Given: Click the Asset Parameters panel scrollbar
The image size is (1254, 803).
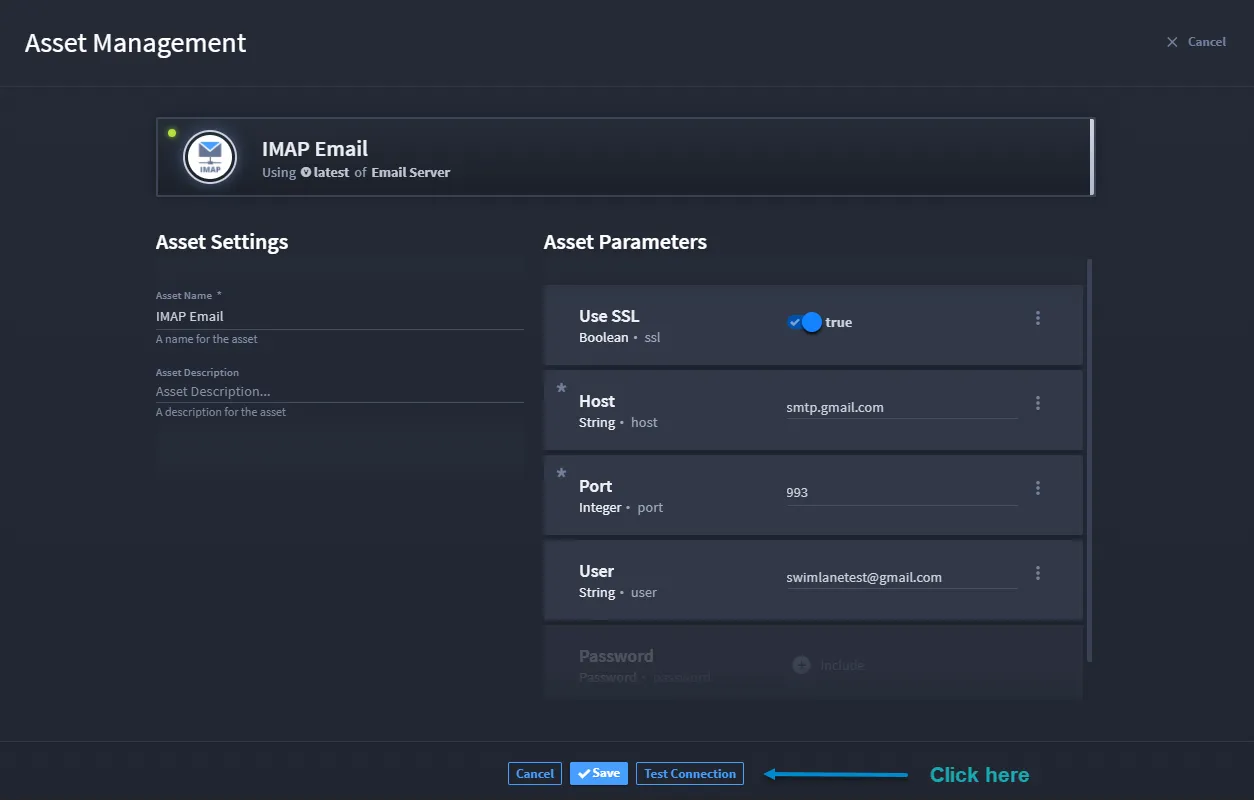Looking at the screenshot, I should [1089, 460].
